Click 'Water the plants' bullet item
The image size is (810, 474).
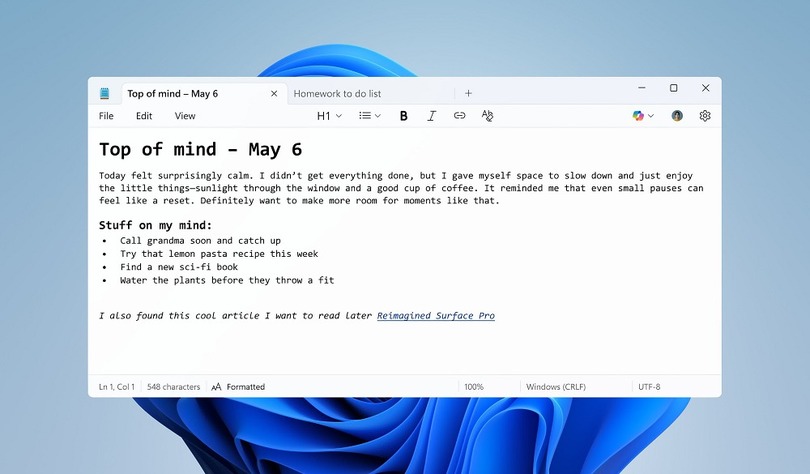coord(227,280)
